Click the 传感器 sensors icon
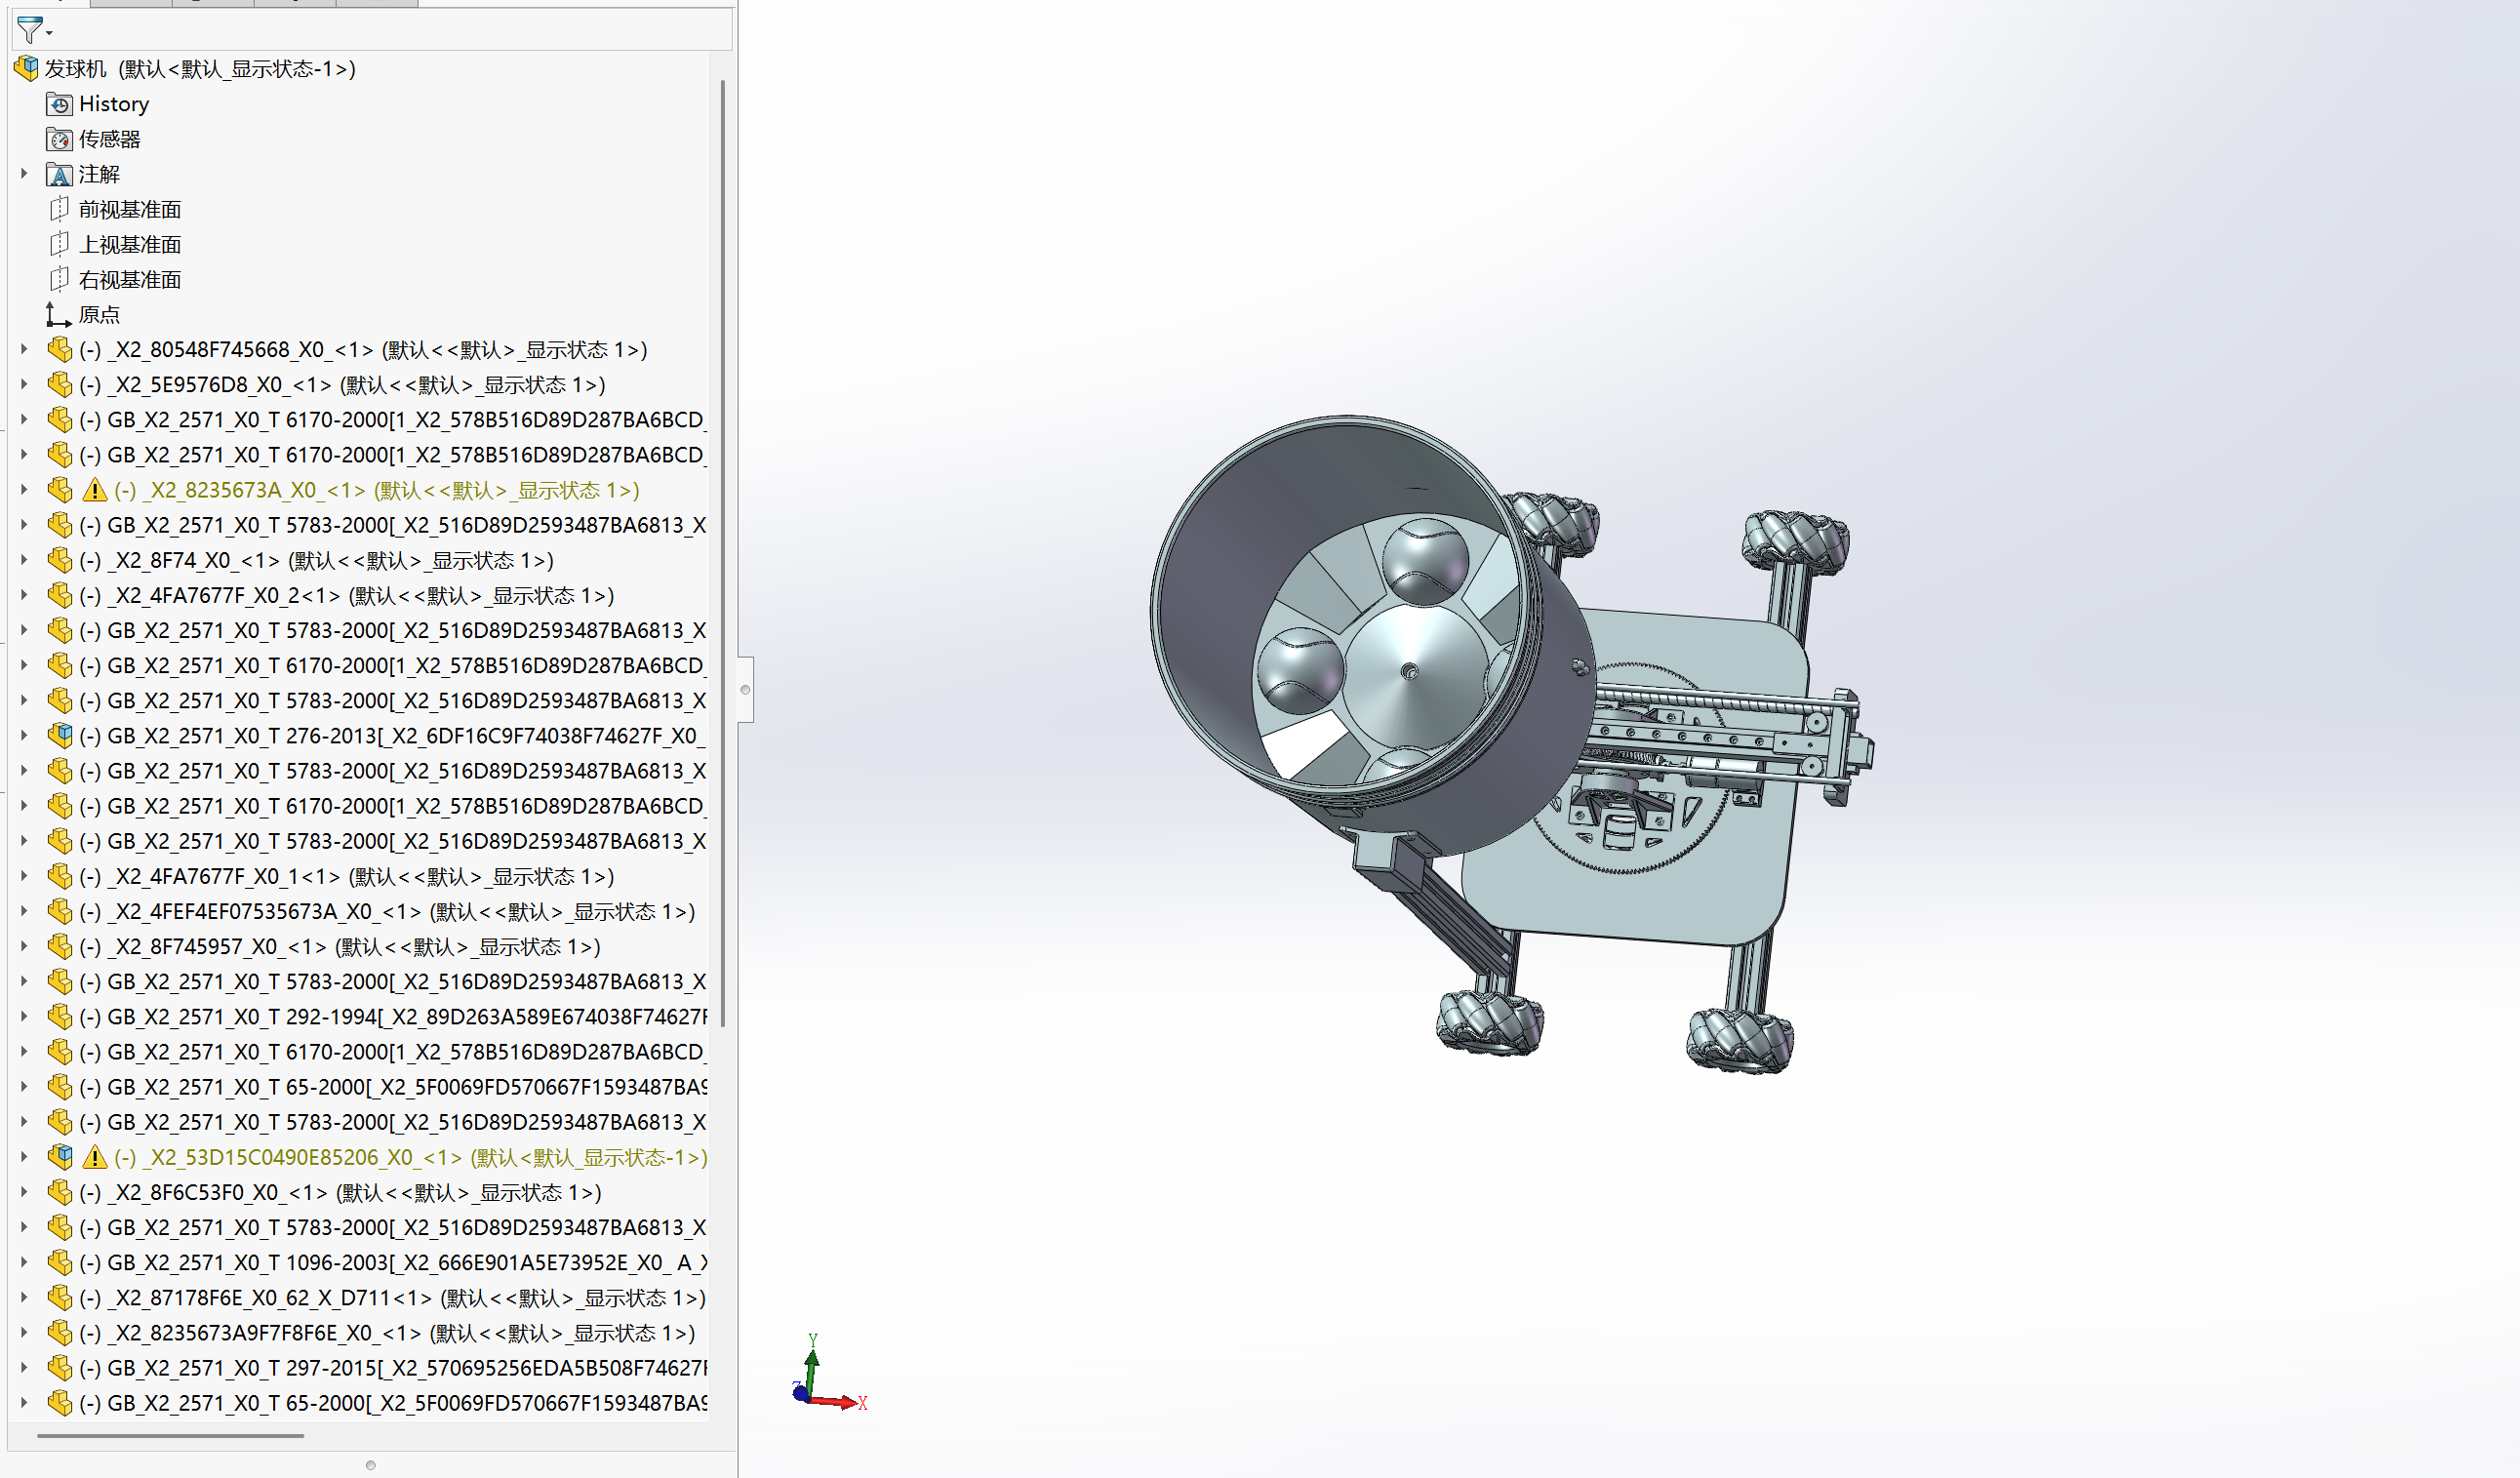The height and width of the screenshot is (1478, 2520). 59,139
